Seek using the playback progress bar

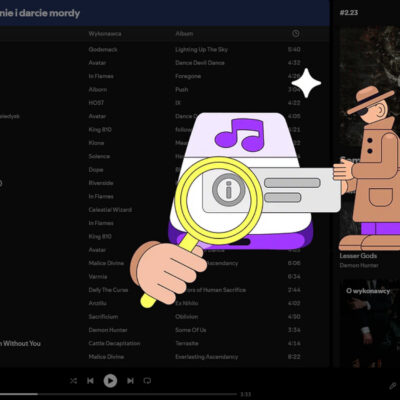click(x=118, y=394)
